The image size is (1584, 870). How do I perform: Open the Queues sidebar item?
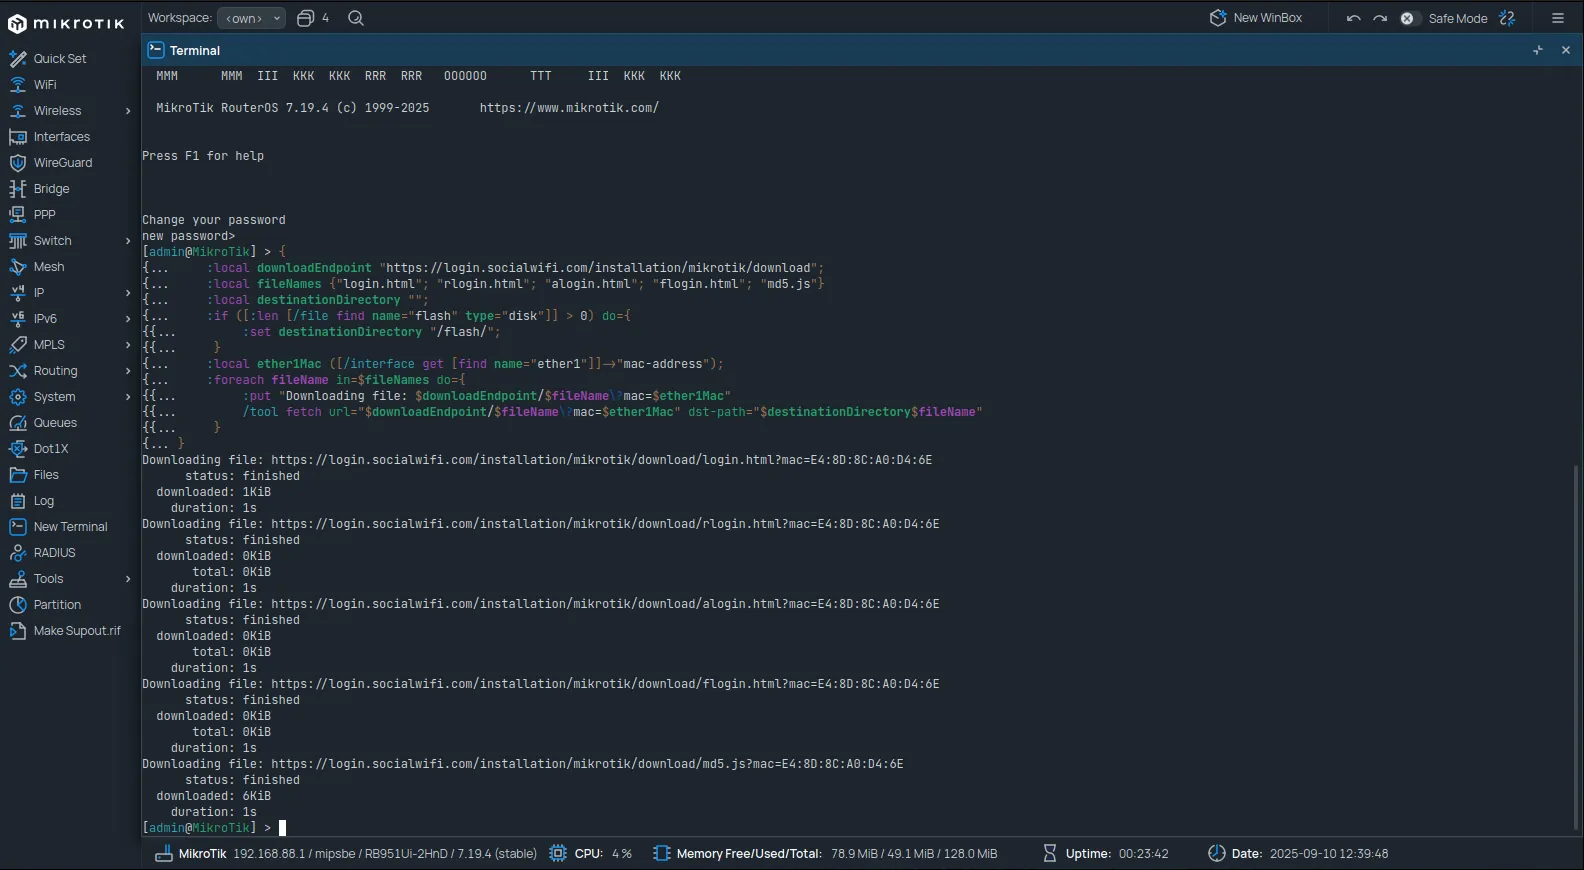(x=55, y=423)
